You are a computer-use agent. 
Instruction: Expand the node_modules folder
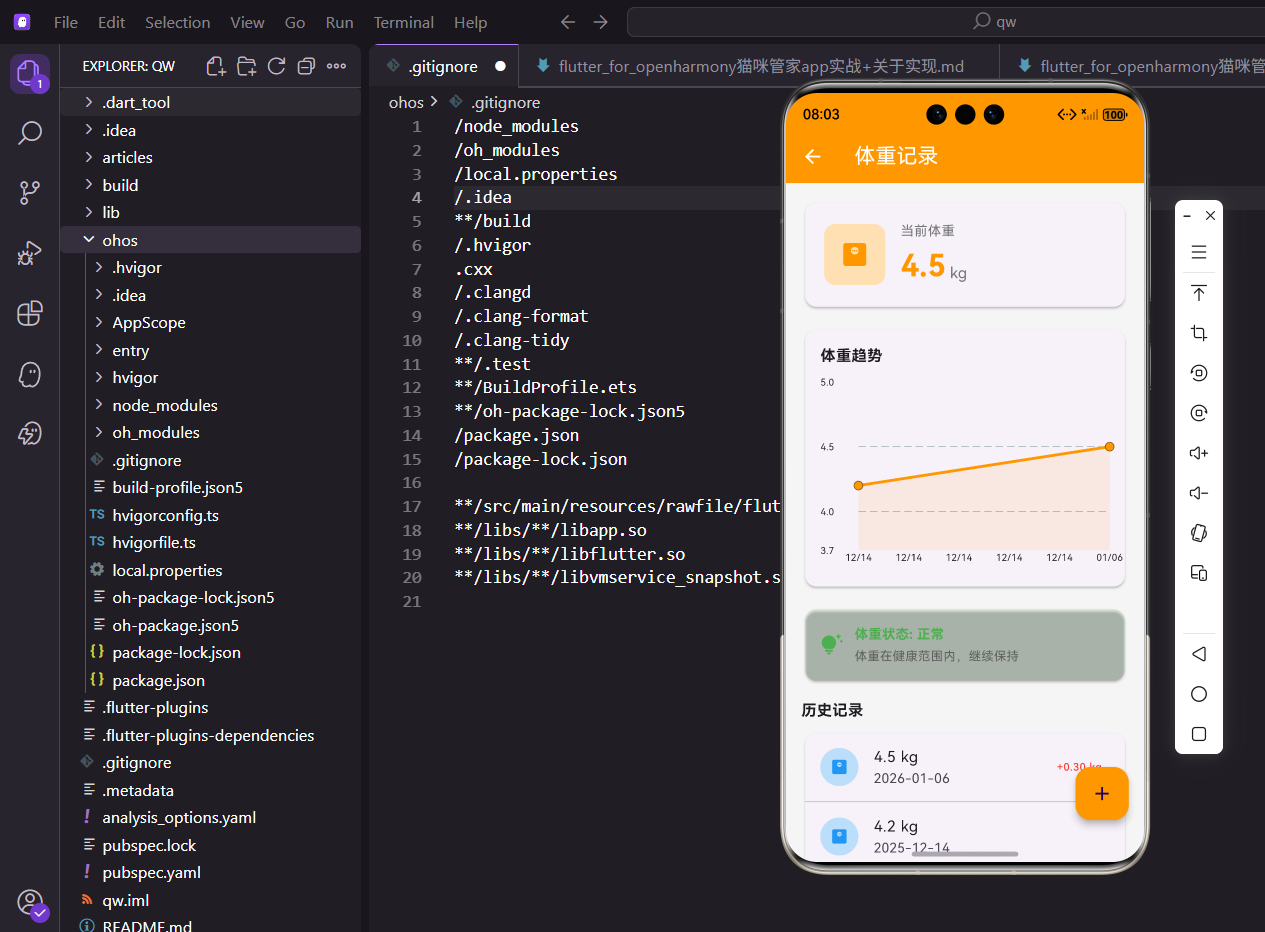pyautogui.click(x=210, y=405)
